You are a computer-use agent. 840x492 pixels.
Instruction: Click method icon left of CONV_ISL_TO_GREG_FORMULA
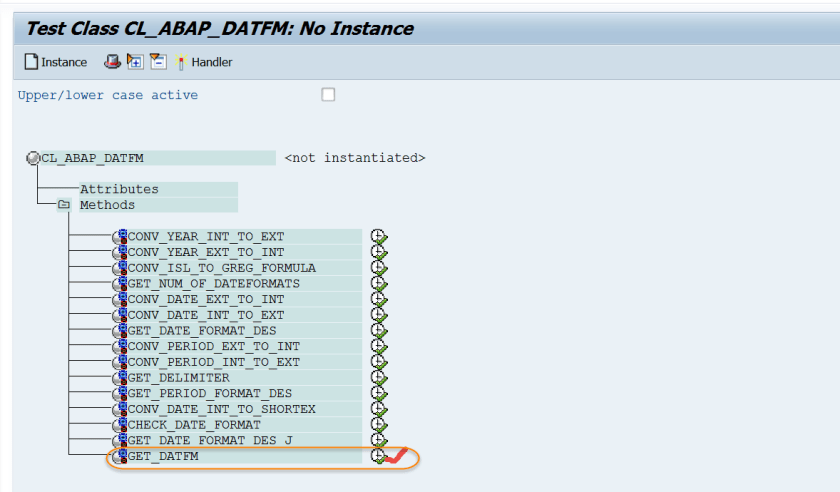[120, 267]
